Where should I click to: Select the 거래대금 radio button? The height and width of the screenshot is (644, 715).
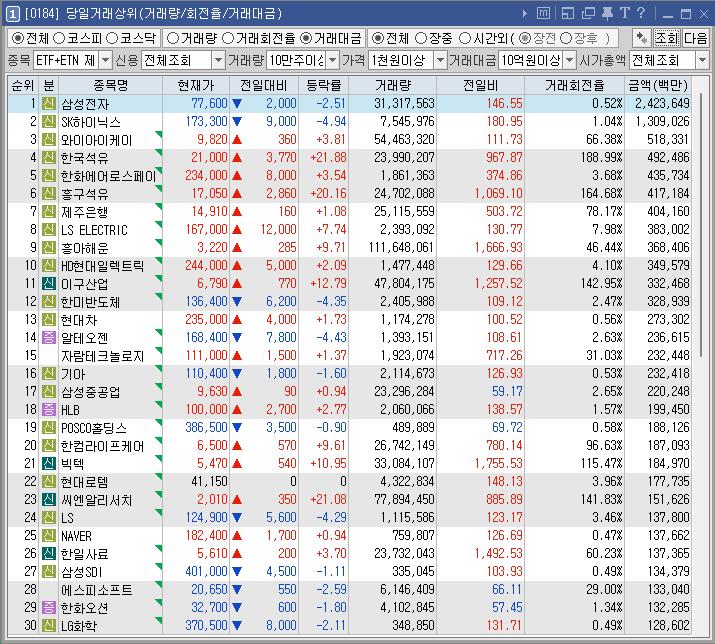(x=306, y=38)
